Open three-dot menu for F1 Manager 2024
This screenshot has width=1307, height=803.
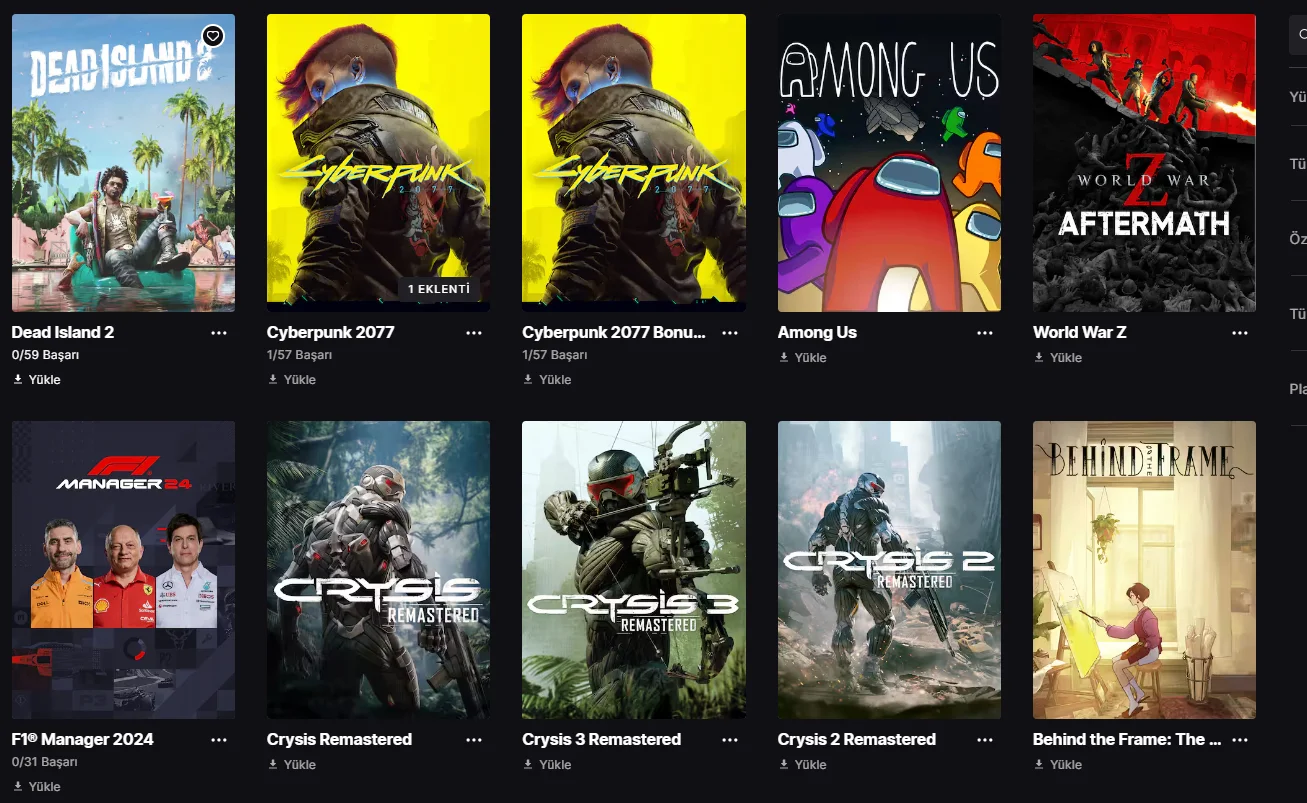tap(219, 740)
